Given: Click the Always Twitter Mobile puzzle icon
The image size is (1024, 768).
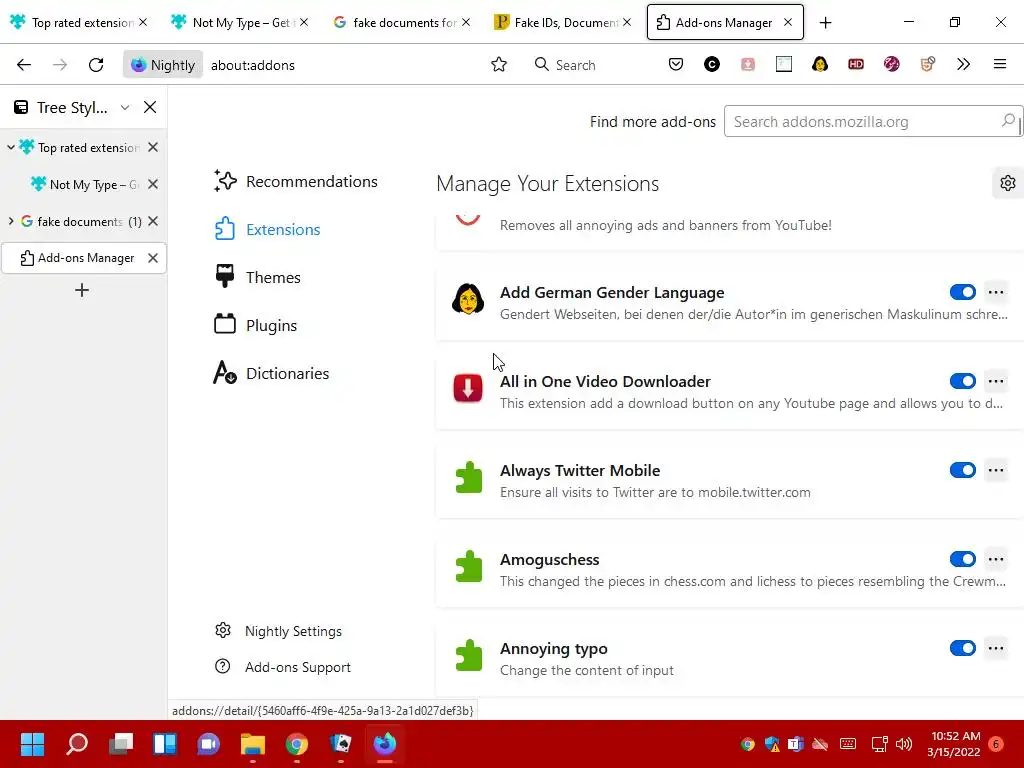Looking at the screenshot, I should (x=468, y=477).
